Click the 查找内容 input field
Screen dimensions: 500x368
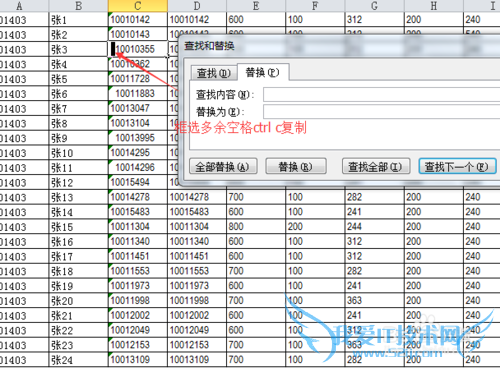381,95
